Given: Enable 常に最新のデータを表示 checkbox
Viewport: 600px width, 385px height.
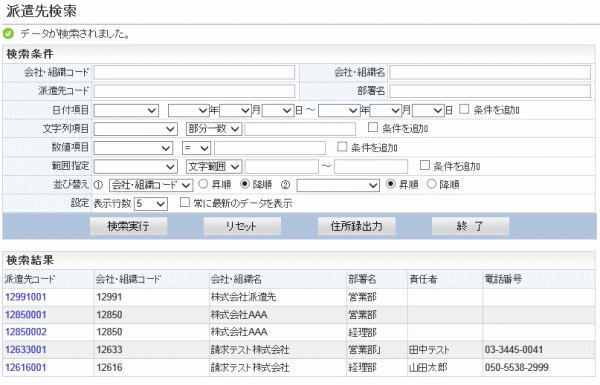Looking at the screenshot, I should click(x=185, y=202).
